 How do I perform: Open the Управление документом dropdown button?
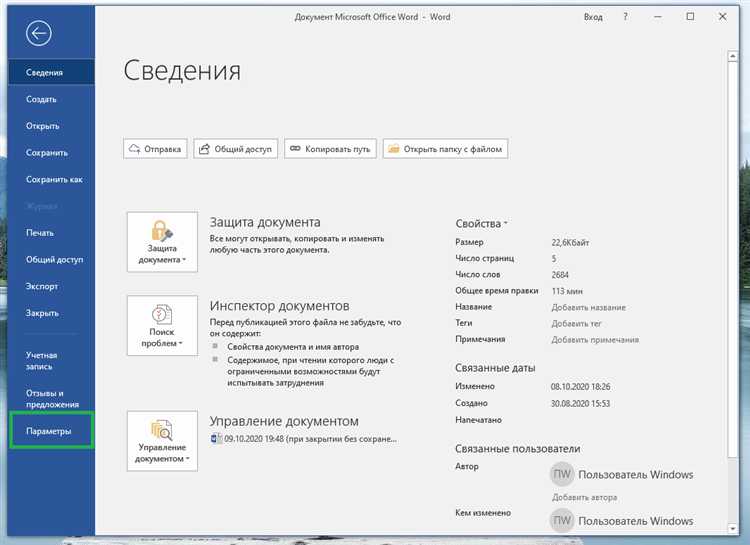pos(162,441)
